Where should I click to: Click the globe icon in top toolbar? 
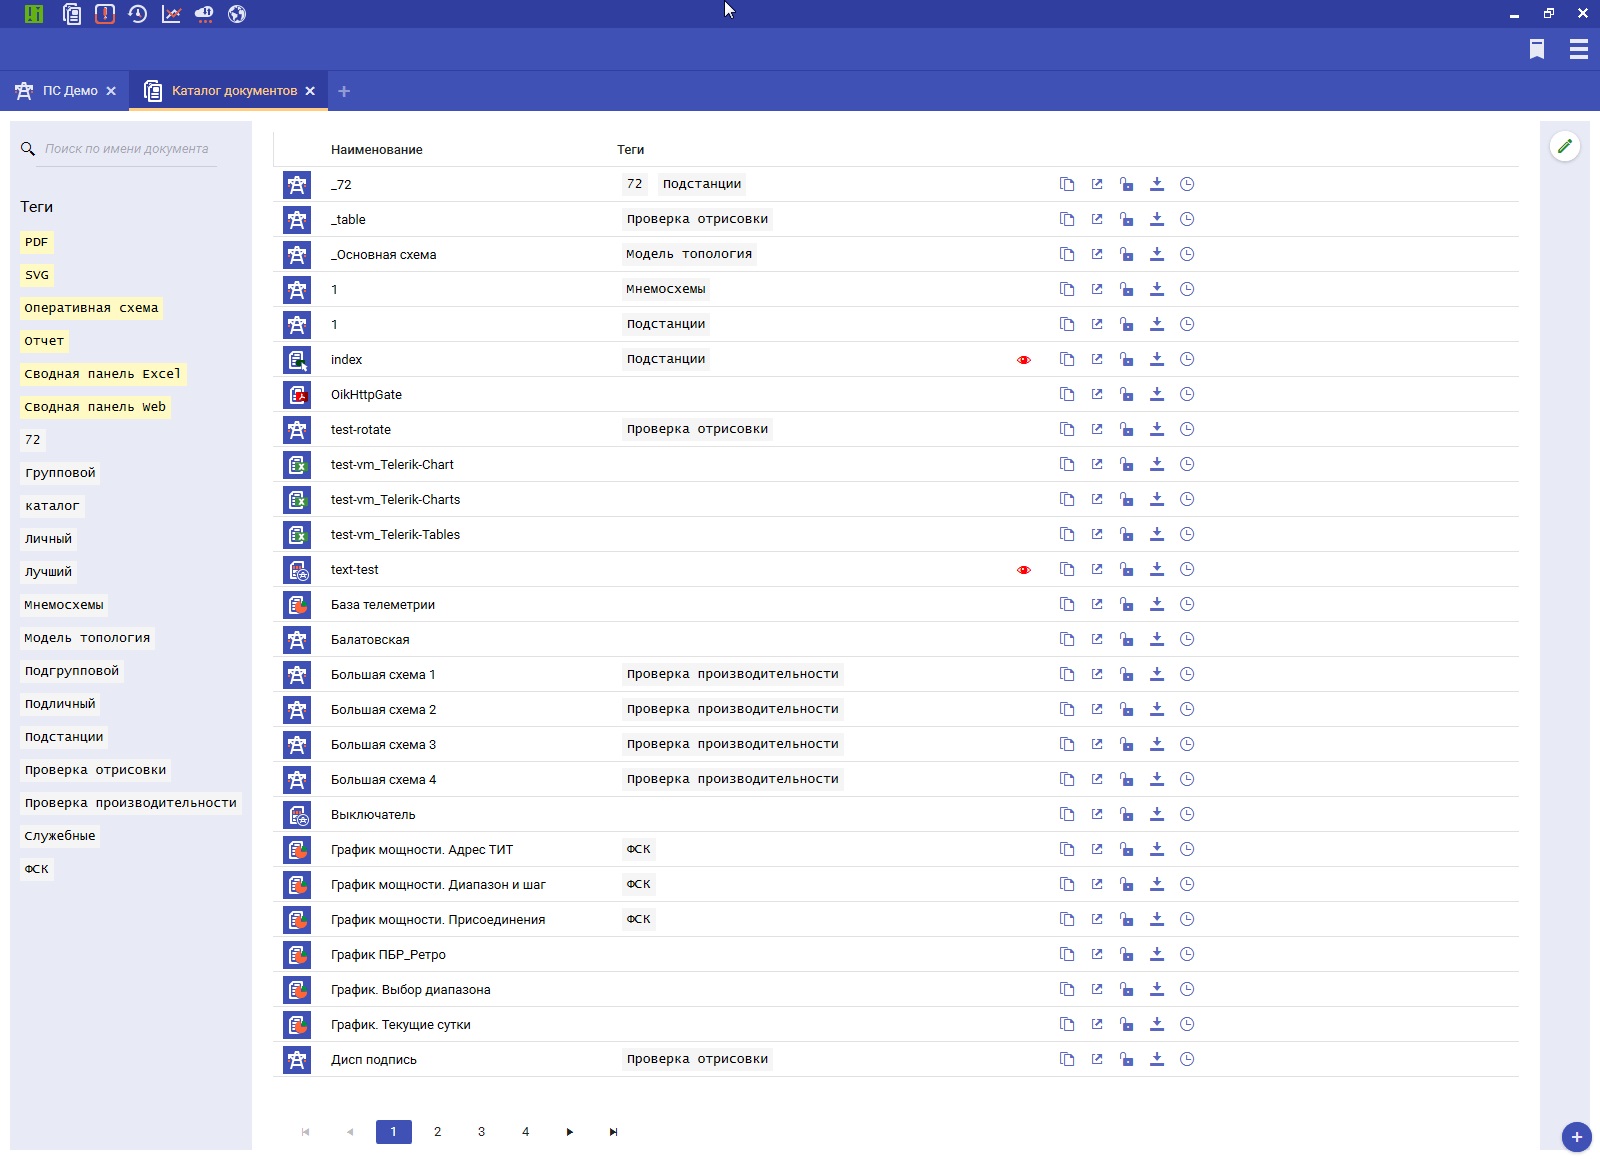tap(237, 14)
